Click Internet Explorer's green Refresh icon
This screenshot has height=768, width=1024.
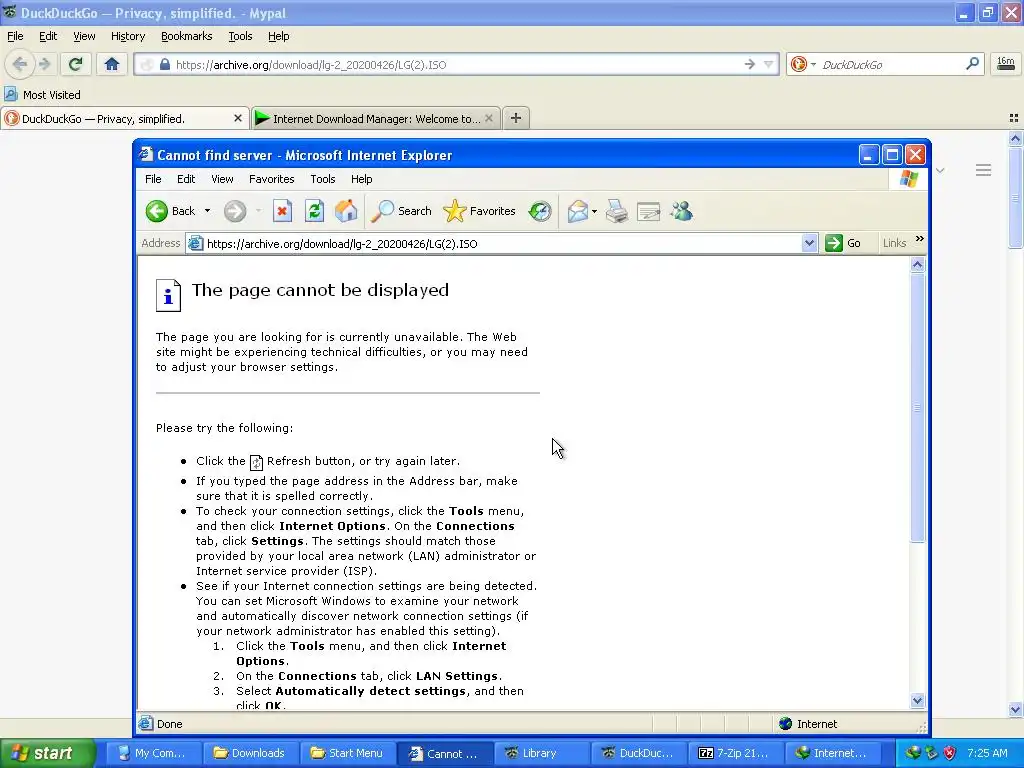tap(314, 211)
